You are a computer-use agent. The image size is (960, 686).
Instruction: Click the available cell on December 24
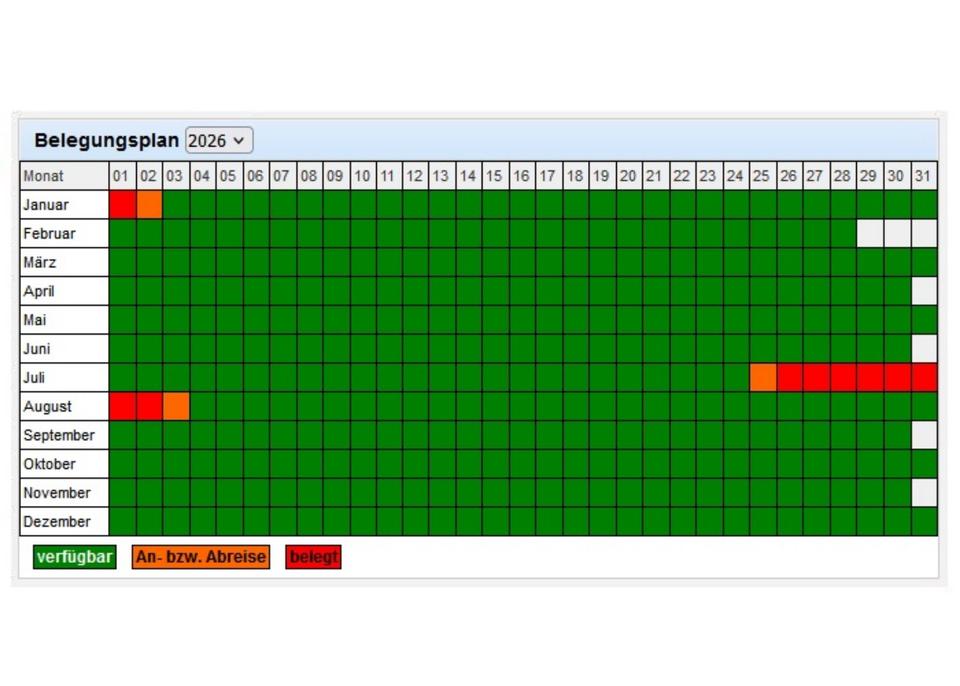[735, 522]
